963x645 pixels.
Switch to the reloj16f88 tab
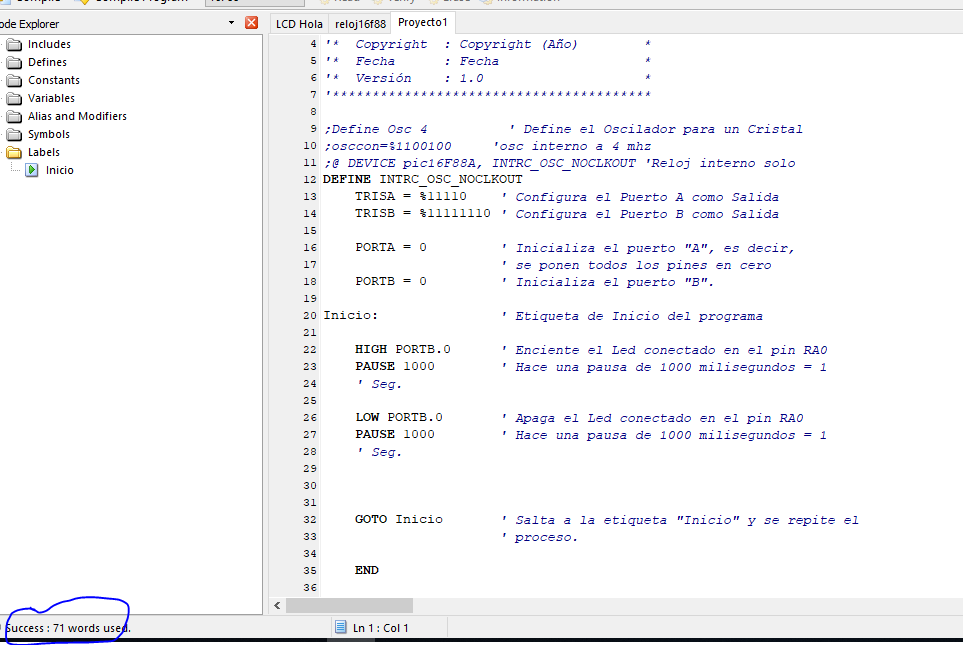point(360,24)
